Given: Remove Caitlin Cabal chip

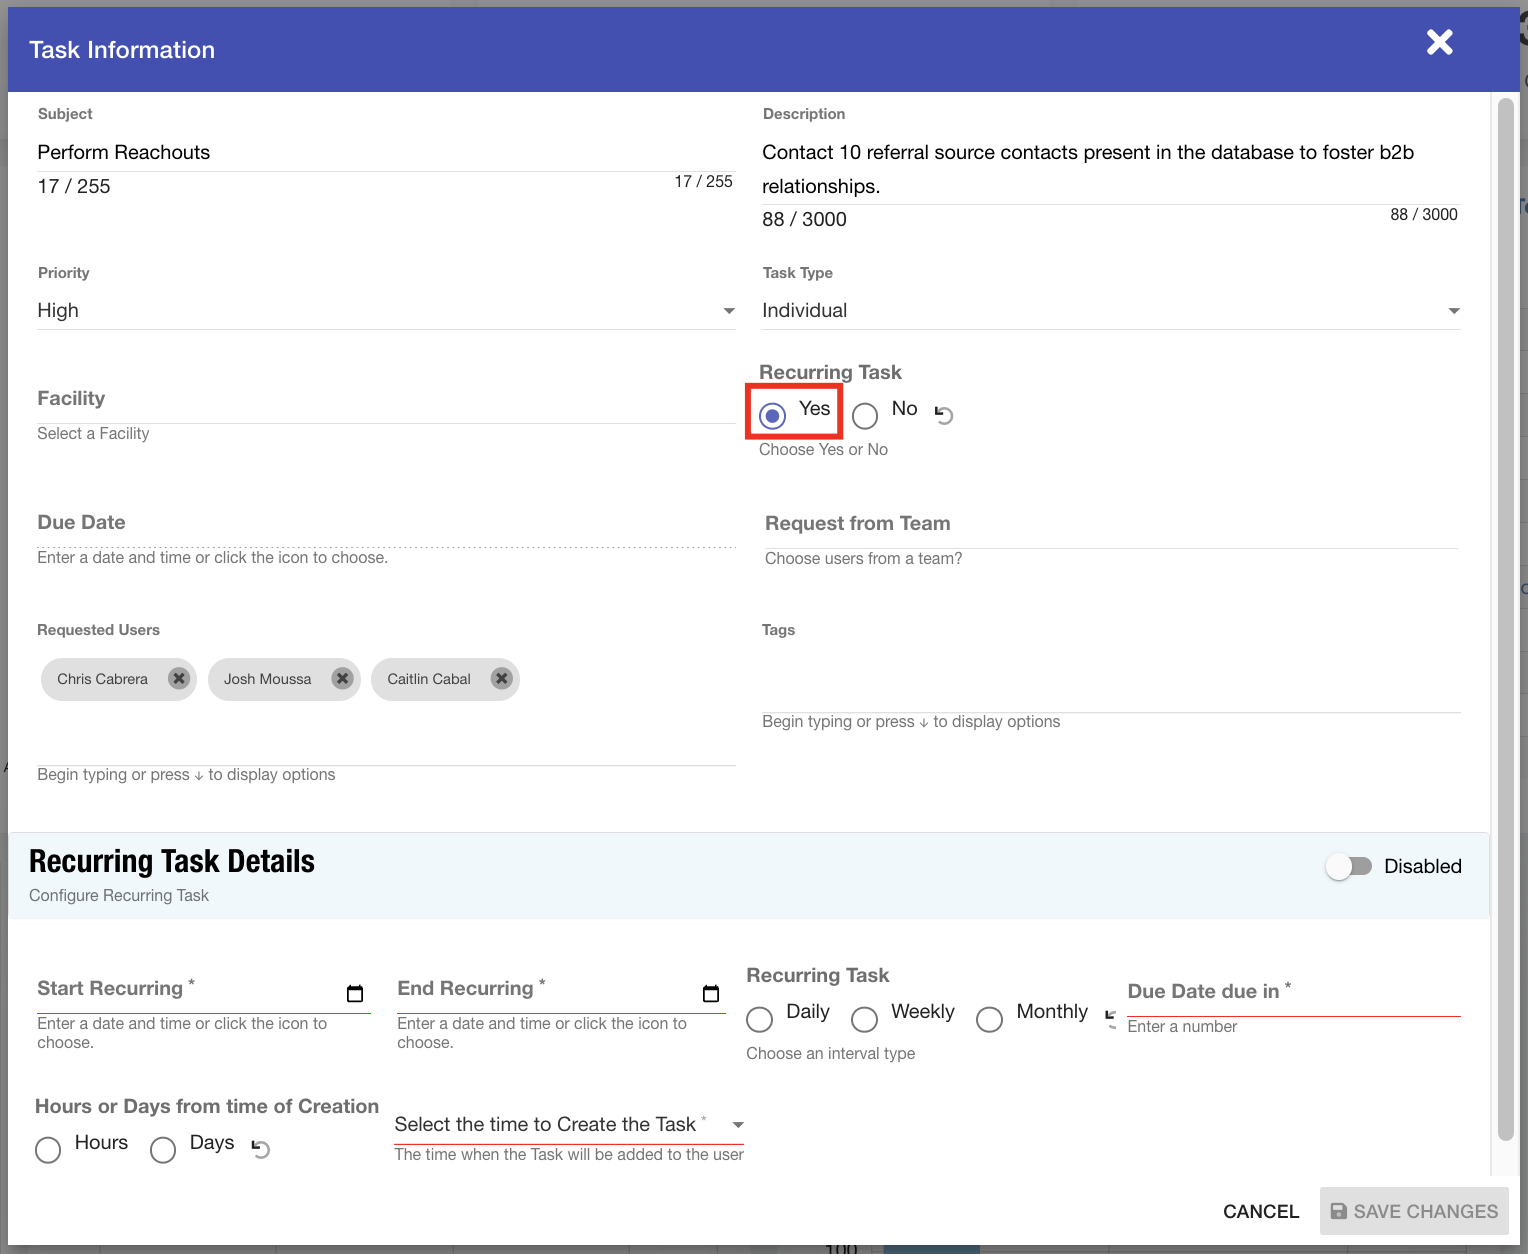Looking at the screenshot, I should (x=502, y=678).
